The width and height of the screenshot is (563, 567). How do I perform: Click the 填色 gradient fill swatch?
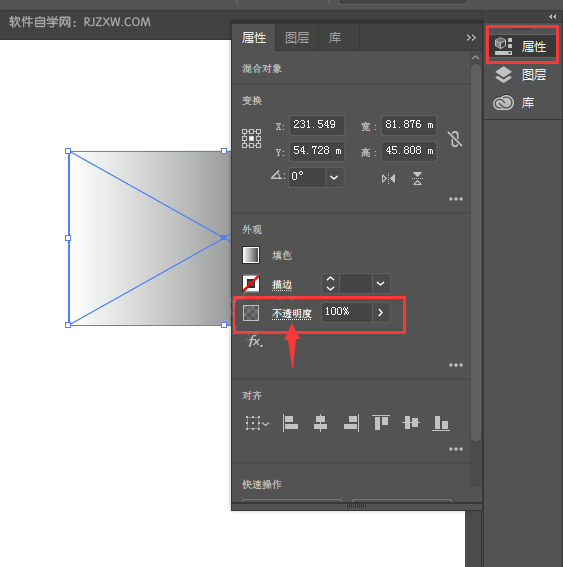(x=251, y=255)
